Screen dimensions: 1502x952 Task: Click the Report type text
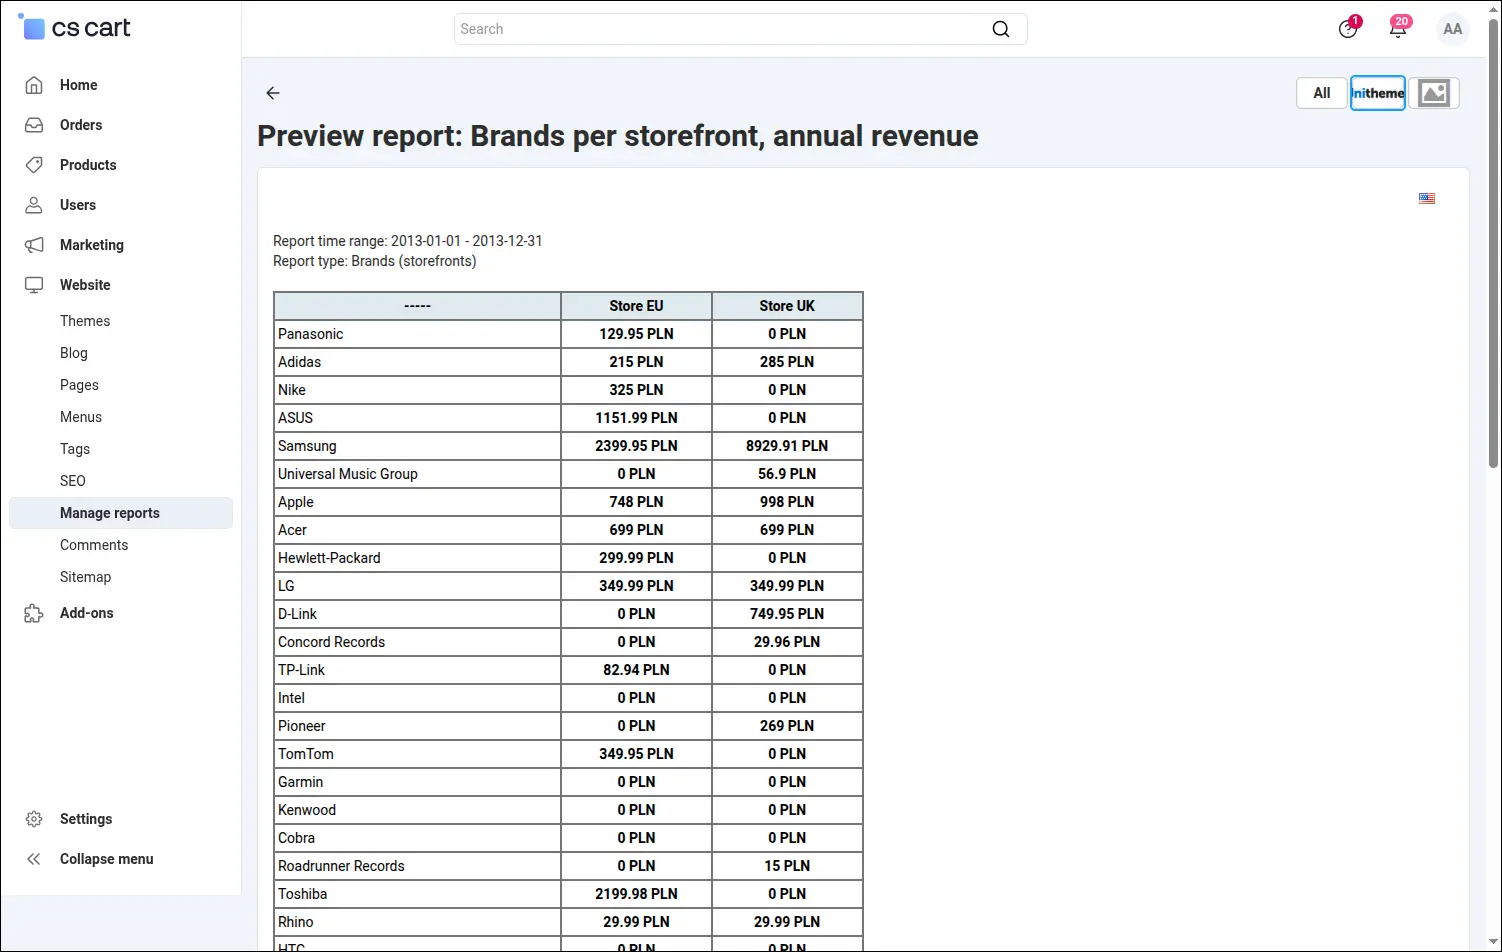(375, 261)
